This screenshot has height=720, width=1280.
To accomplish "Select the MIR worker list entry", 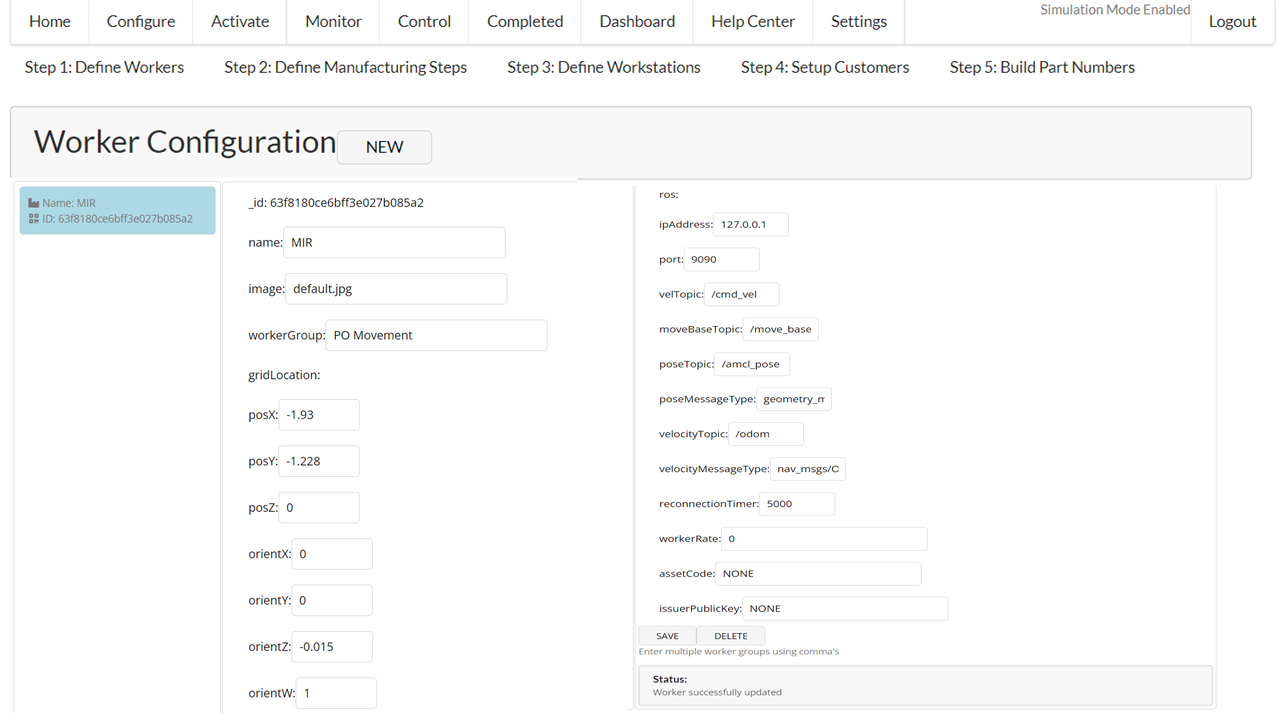I will (x=117, y=211).
